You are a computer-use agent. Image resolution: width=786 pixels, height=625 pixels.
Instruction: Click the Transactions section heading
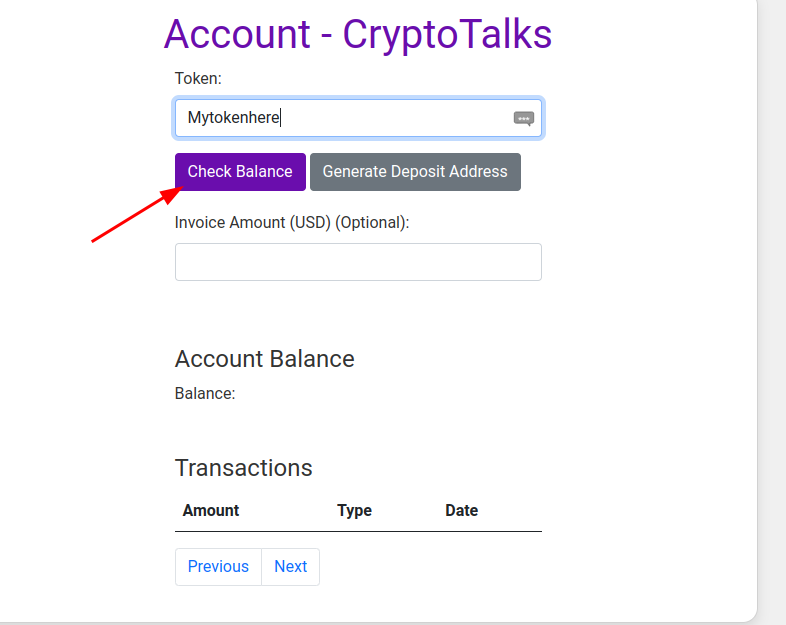243,468
